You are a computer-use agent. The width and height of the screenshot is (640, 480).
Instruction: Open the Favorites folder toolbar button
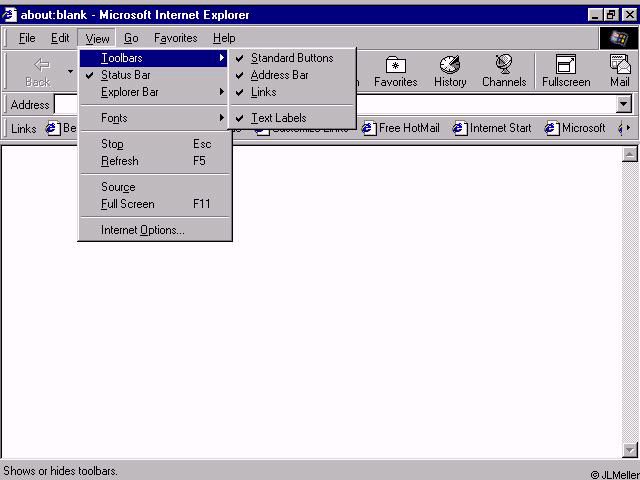coord(395,71)
